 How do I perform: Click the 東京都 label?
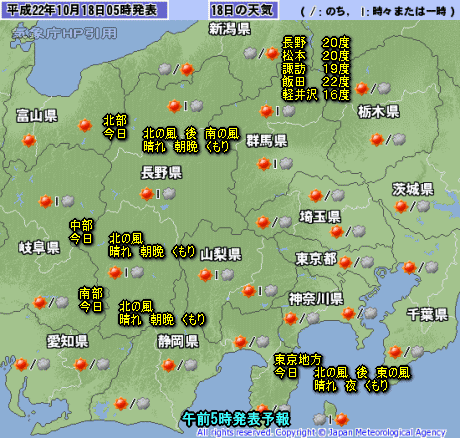316,259
